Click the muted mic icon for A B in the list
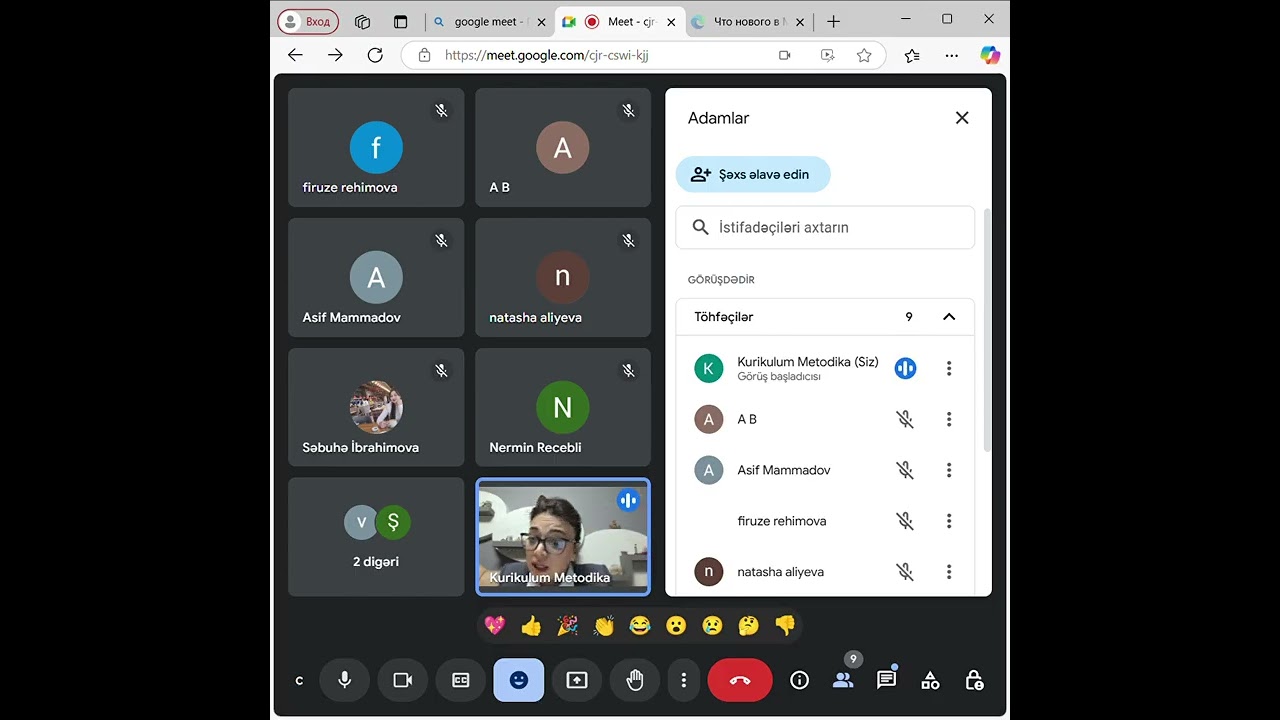 tap(905, 419)
